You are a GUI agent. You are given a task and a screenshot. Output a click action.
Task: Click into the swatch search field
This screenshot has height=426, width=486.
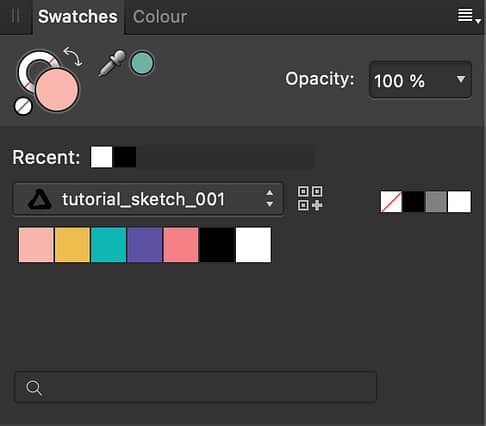(x=196, y=387)
